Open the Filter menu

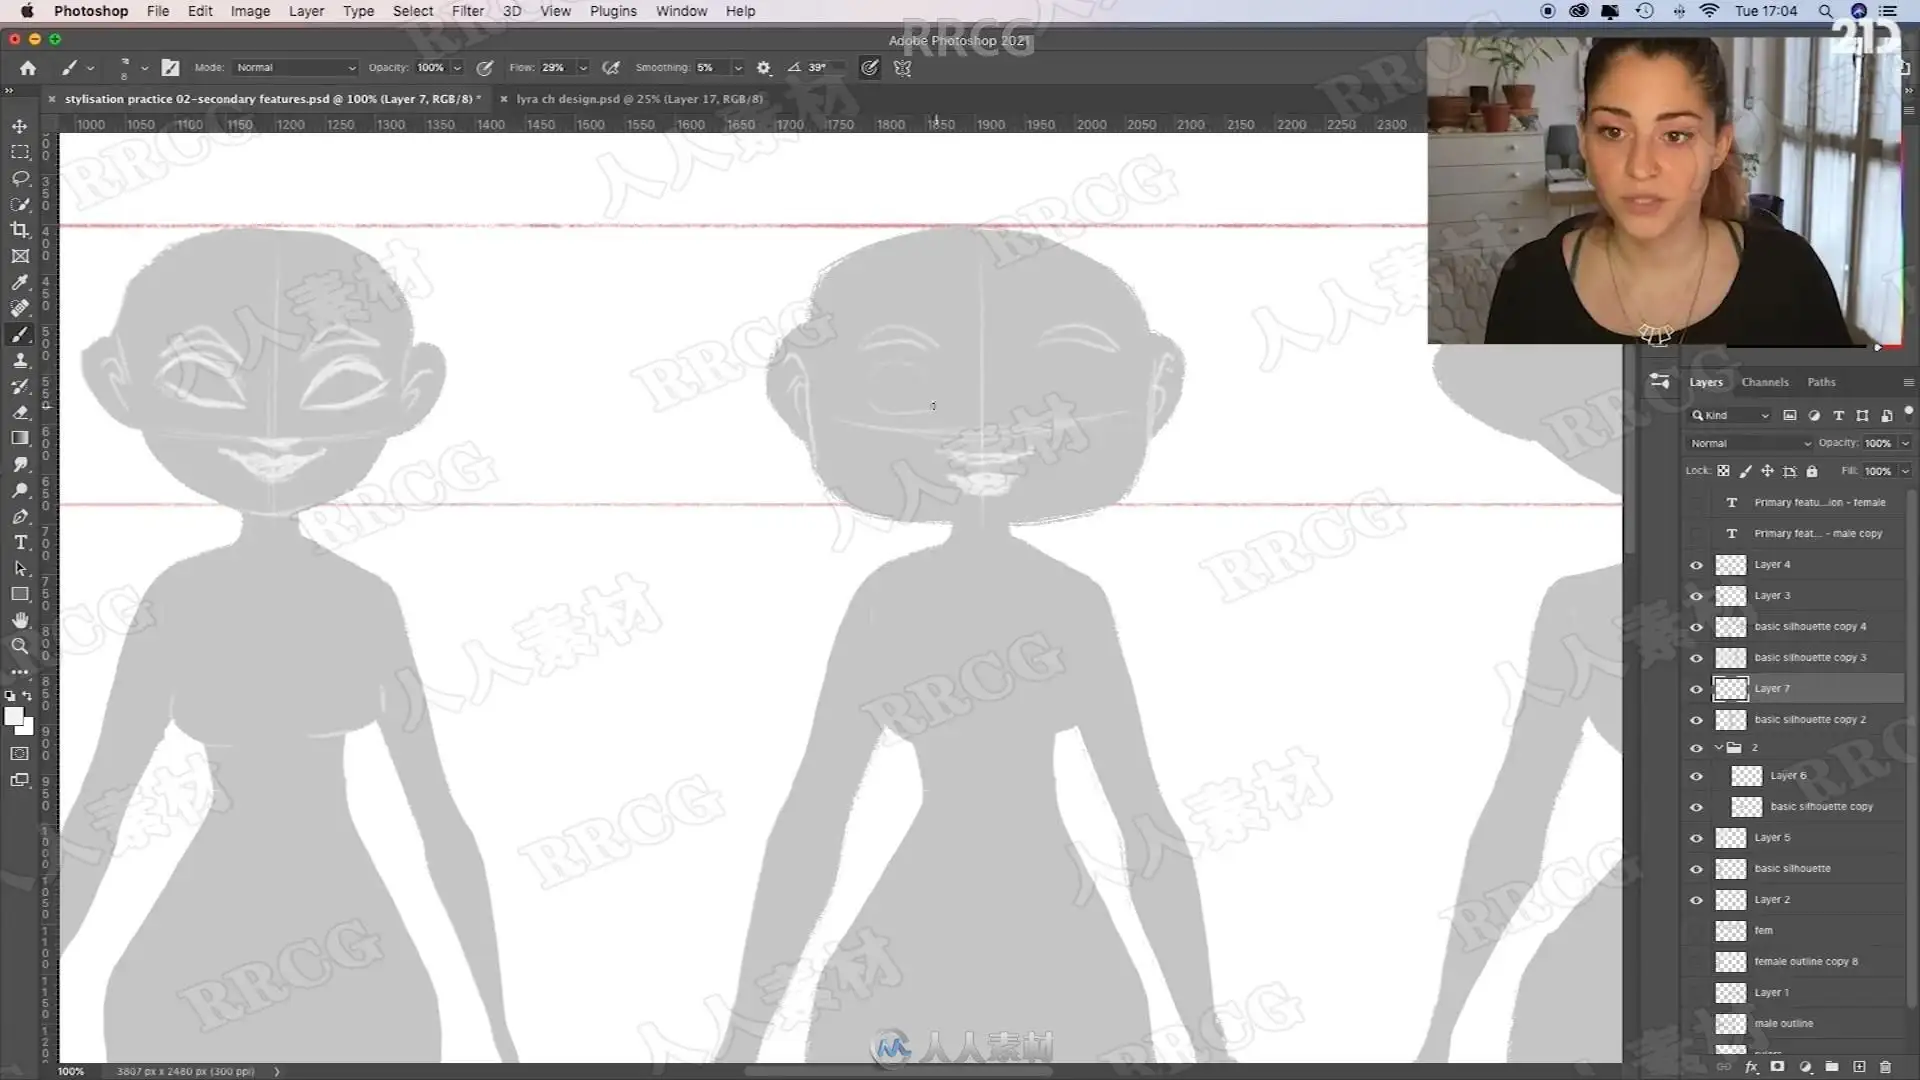pos(467,11)
